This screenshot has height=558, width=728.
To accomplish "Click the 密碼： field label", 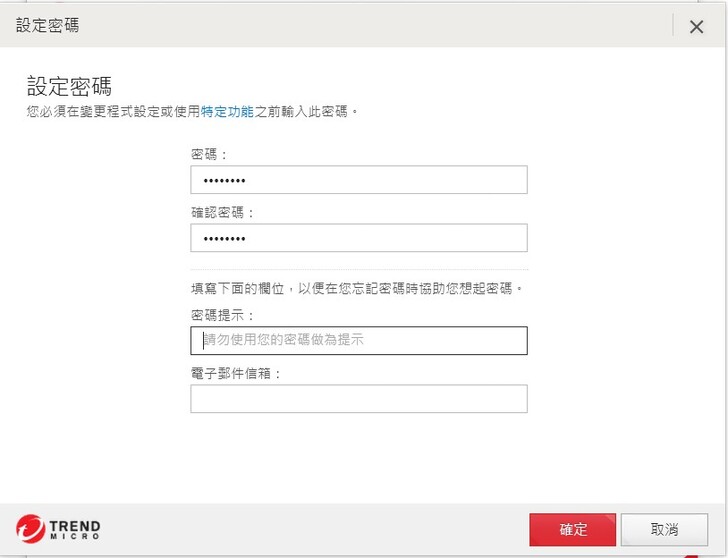I will point(209,154).
